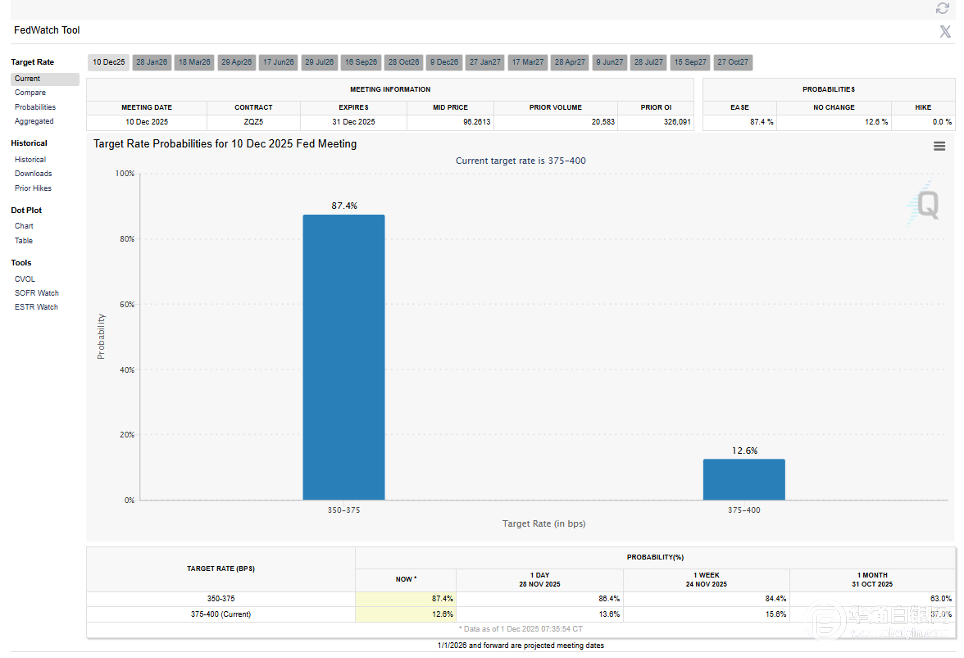The height and width of the screenshot is (658, 964).
Task: Open the 27 Oct27 meeting tab
Action: pos(733,62)
